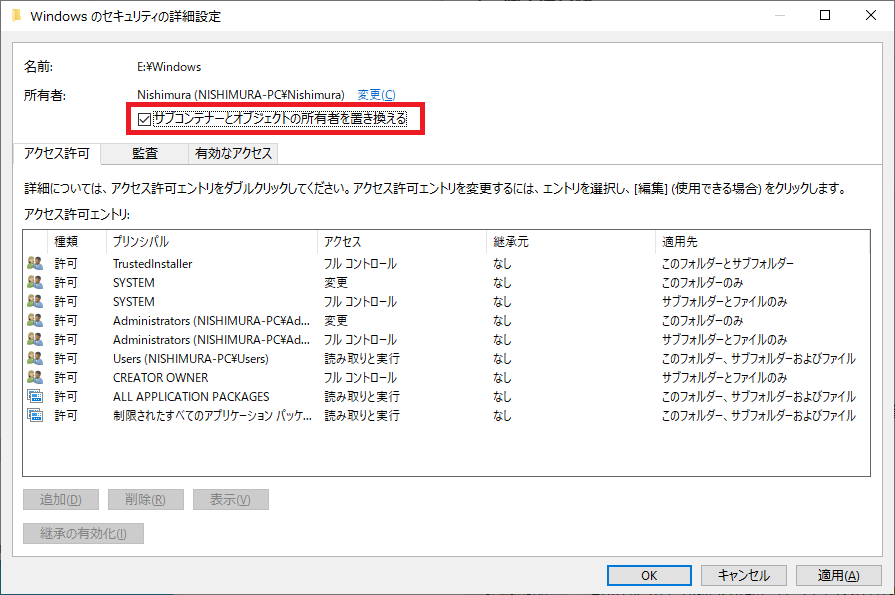Click このフォルダーとサブフォルダー in TrustedInstaller row

(728, 264)
